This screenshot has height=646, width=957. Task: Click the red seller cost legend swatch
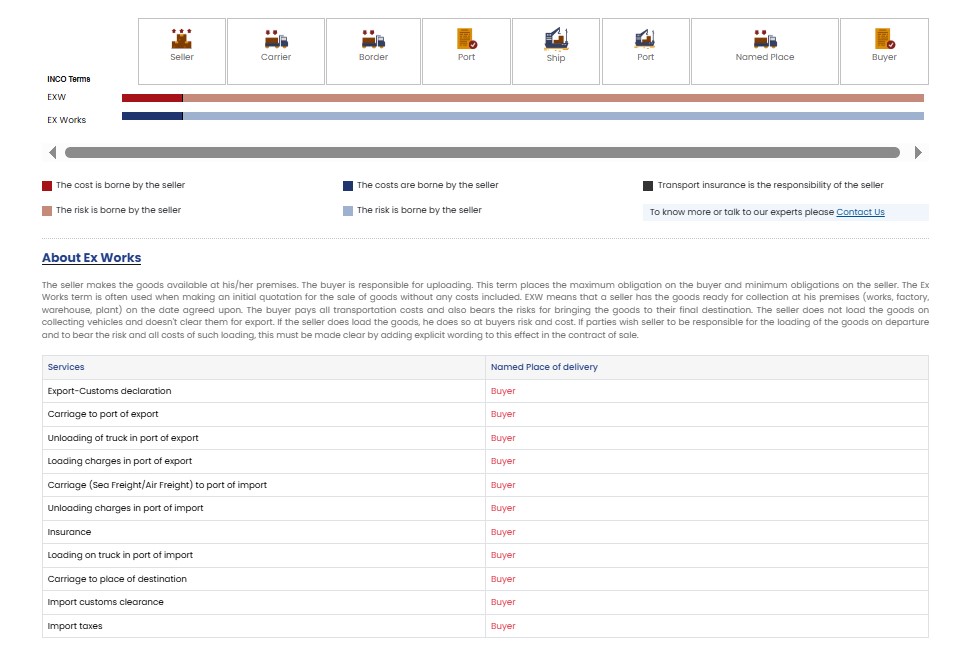[47, 186]
